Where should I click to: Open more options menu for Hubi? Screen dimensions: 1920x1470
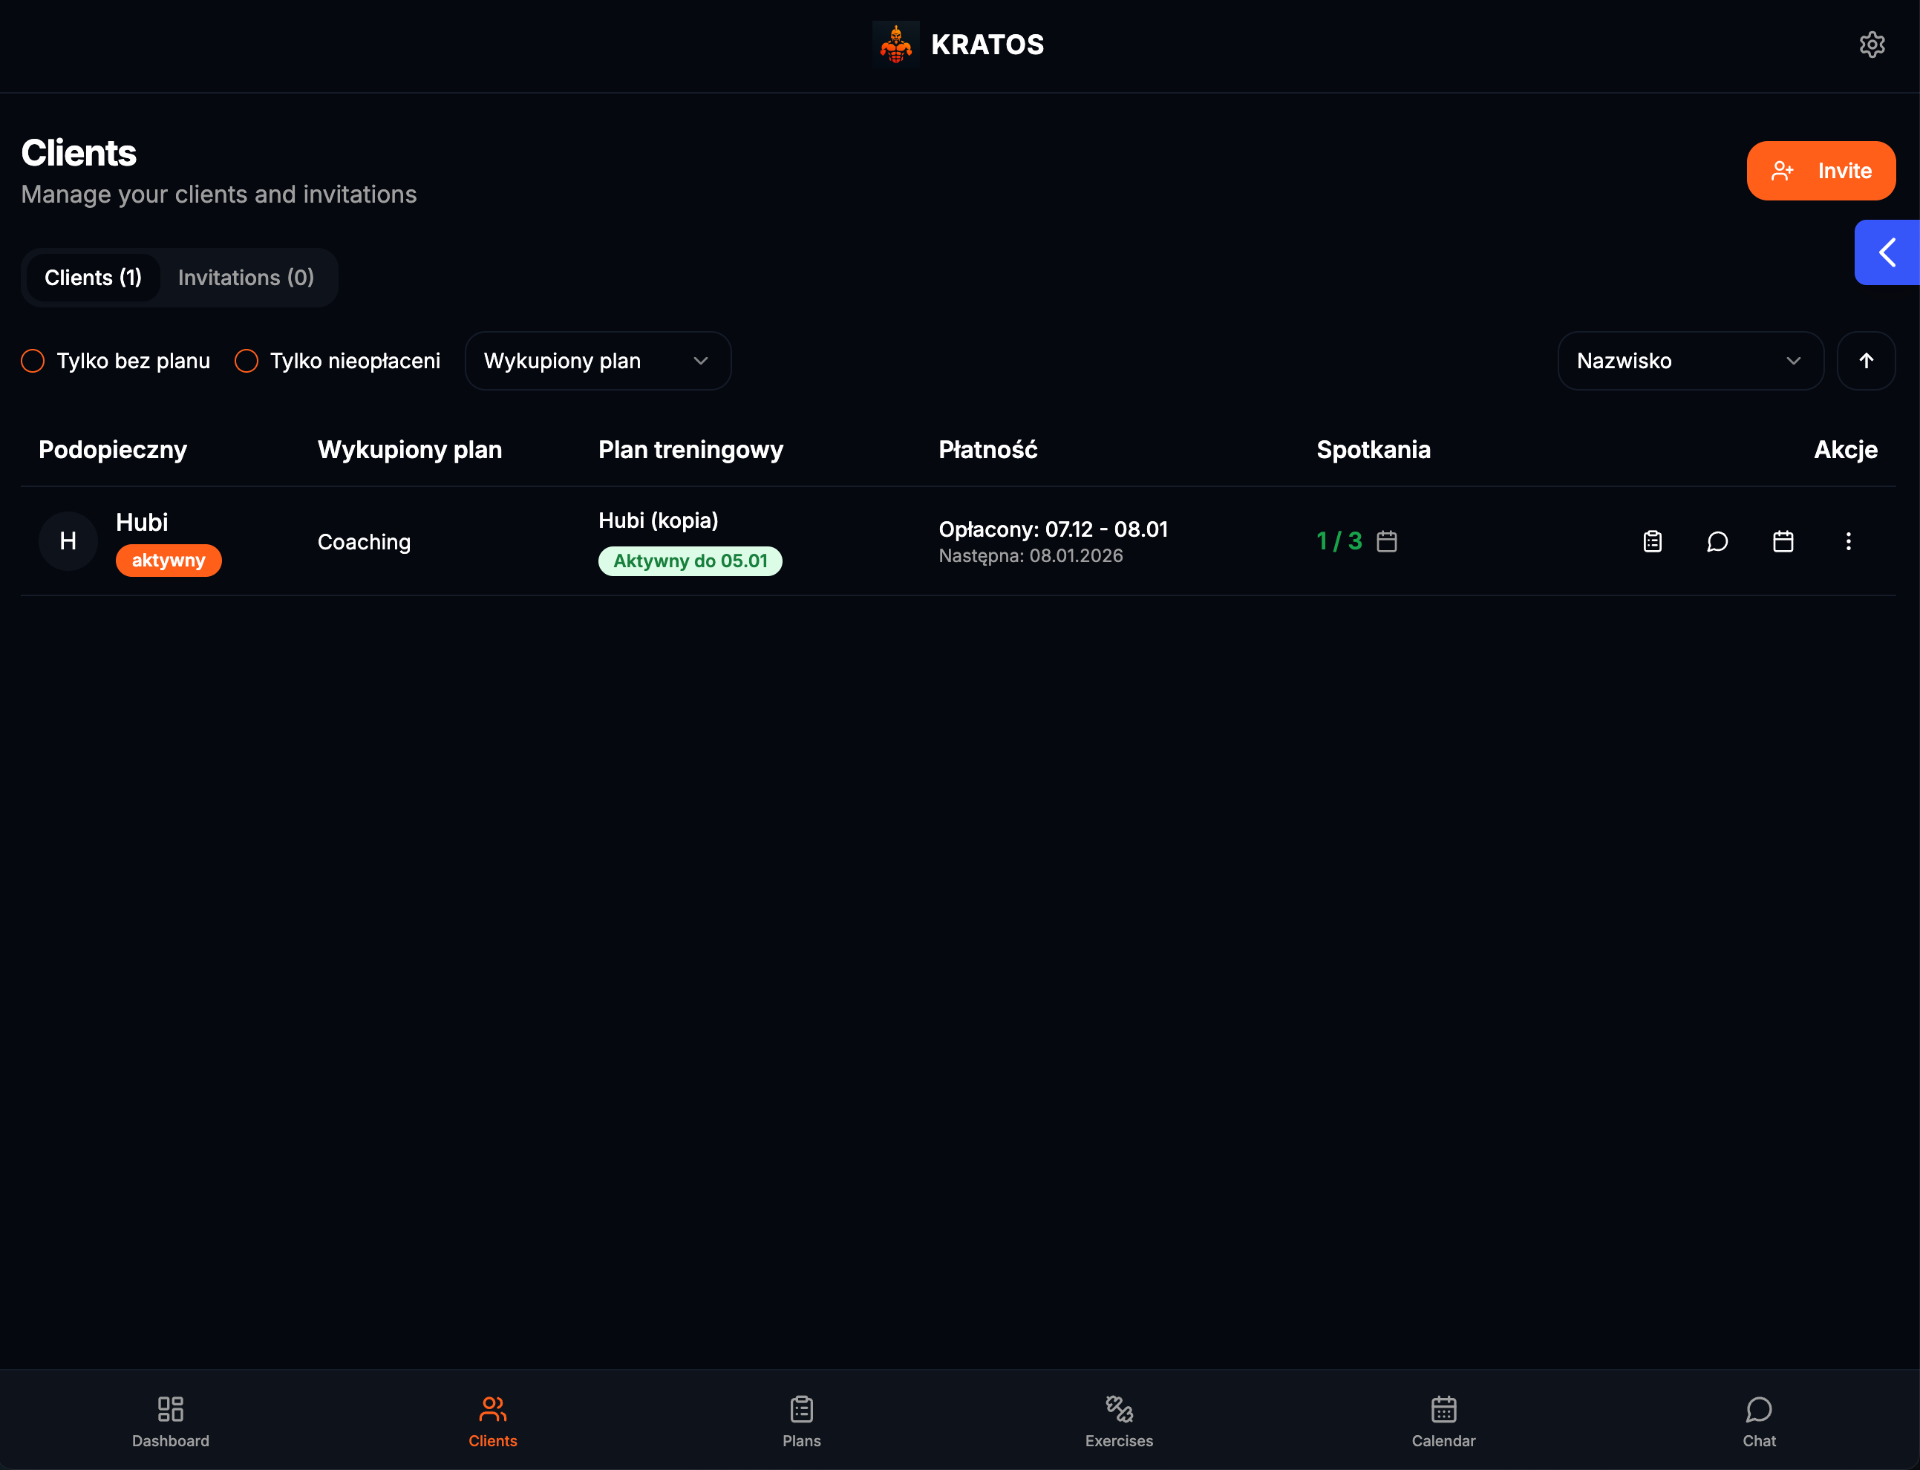pyautogui.click(x=1848, y=541)
